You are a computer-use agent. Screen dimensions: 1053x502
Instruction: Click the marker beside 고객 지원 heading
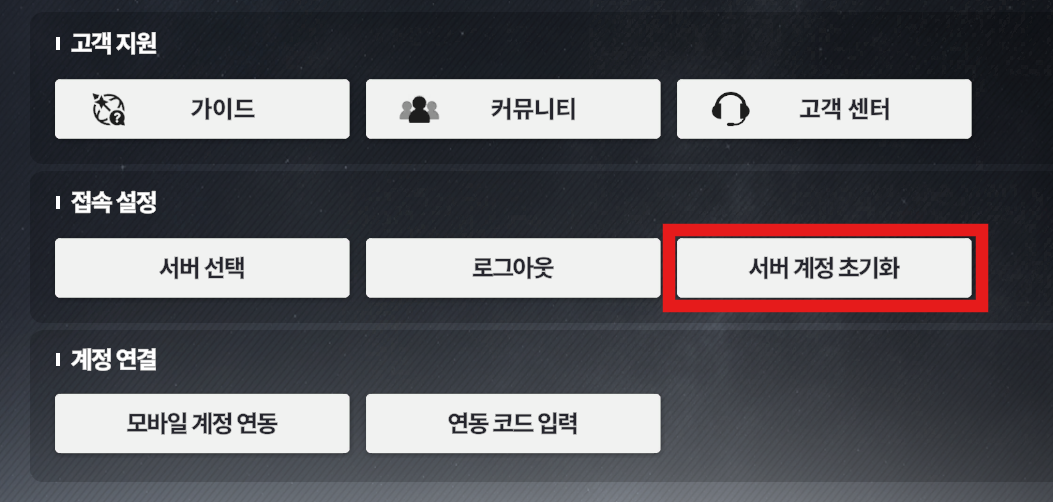(x=58, y=44)
